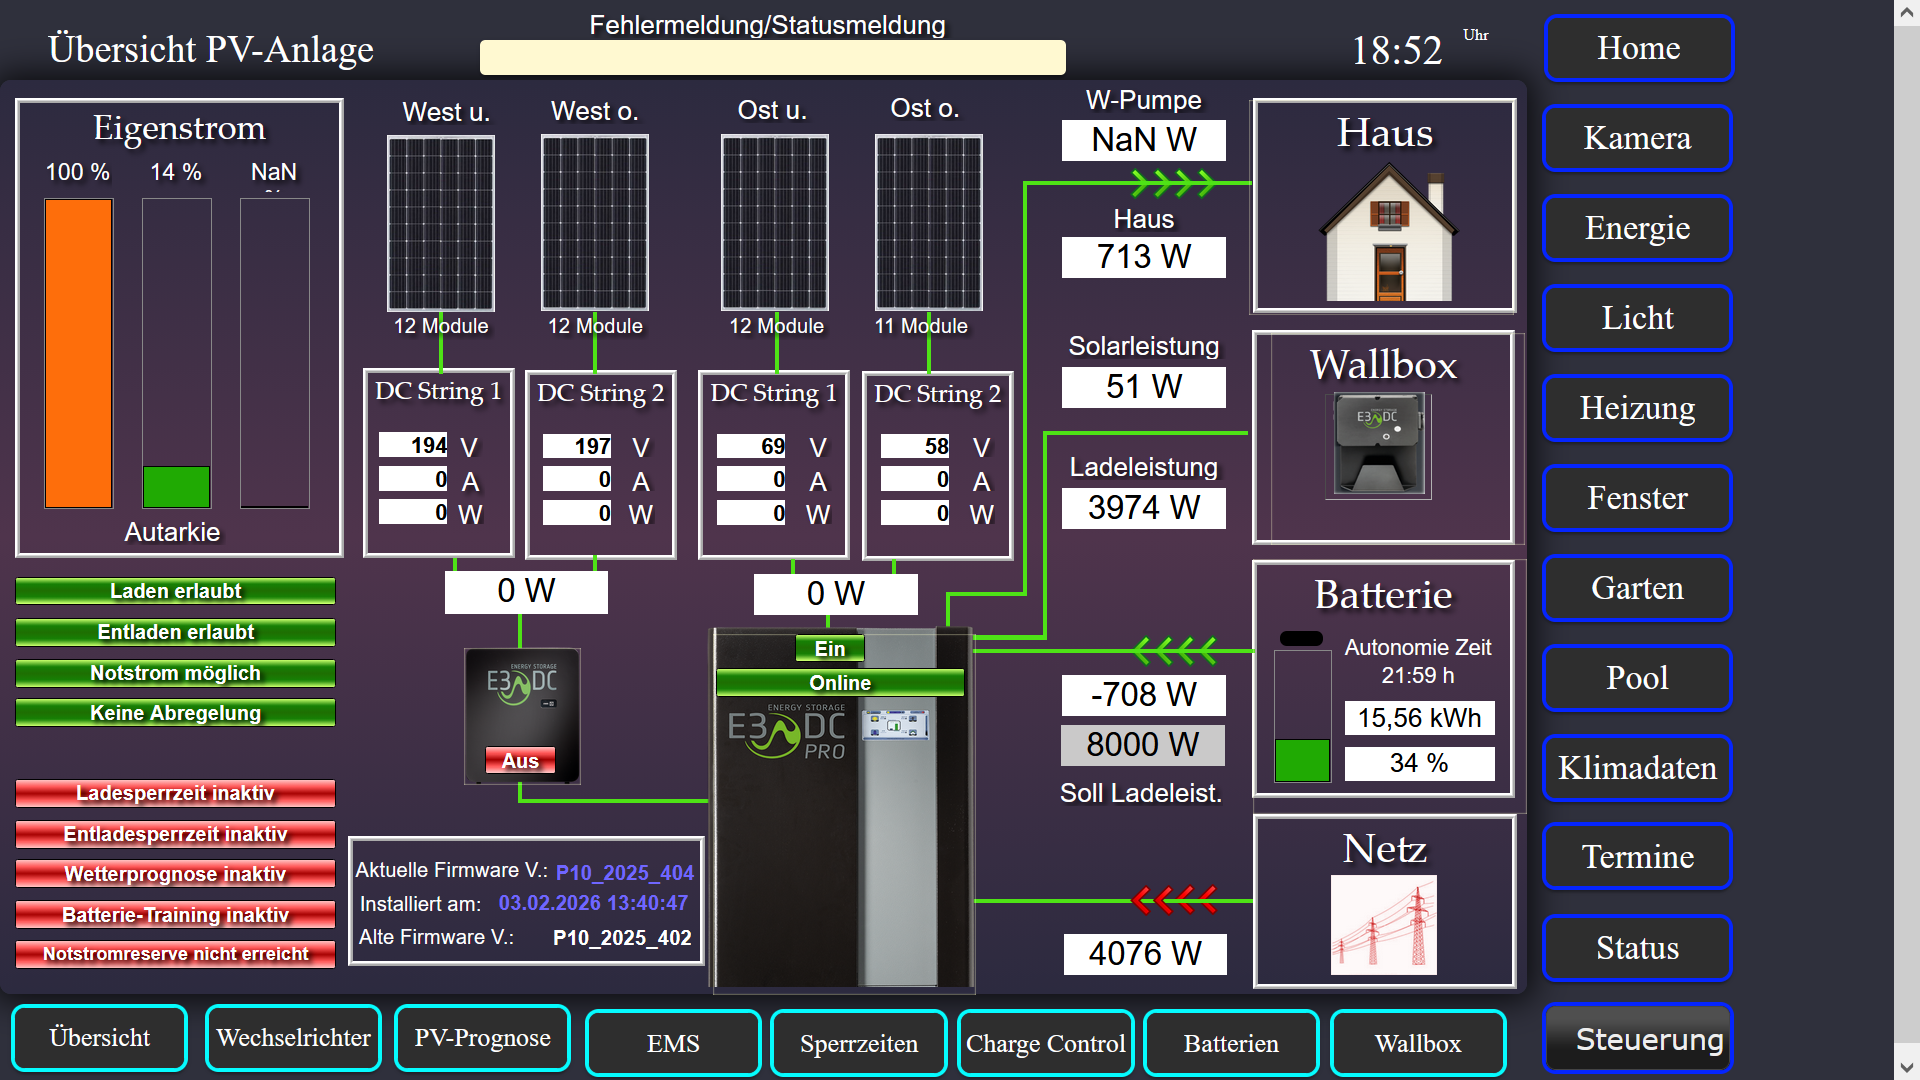The image size is (1920, 1080).
Task: Open the PV-Prognose tab
Action: pyautogui.click(x=482, y=1038)
